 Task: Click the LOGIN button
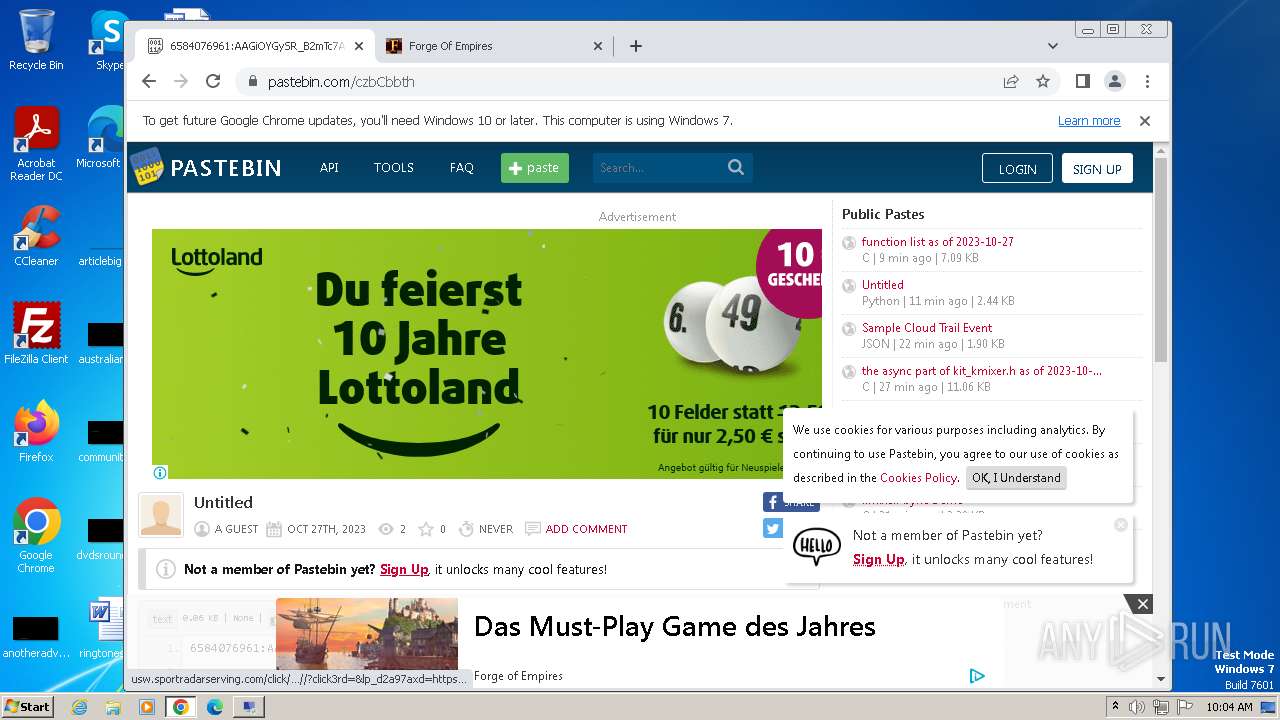[1017, 169]
